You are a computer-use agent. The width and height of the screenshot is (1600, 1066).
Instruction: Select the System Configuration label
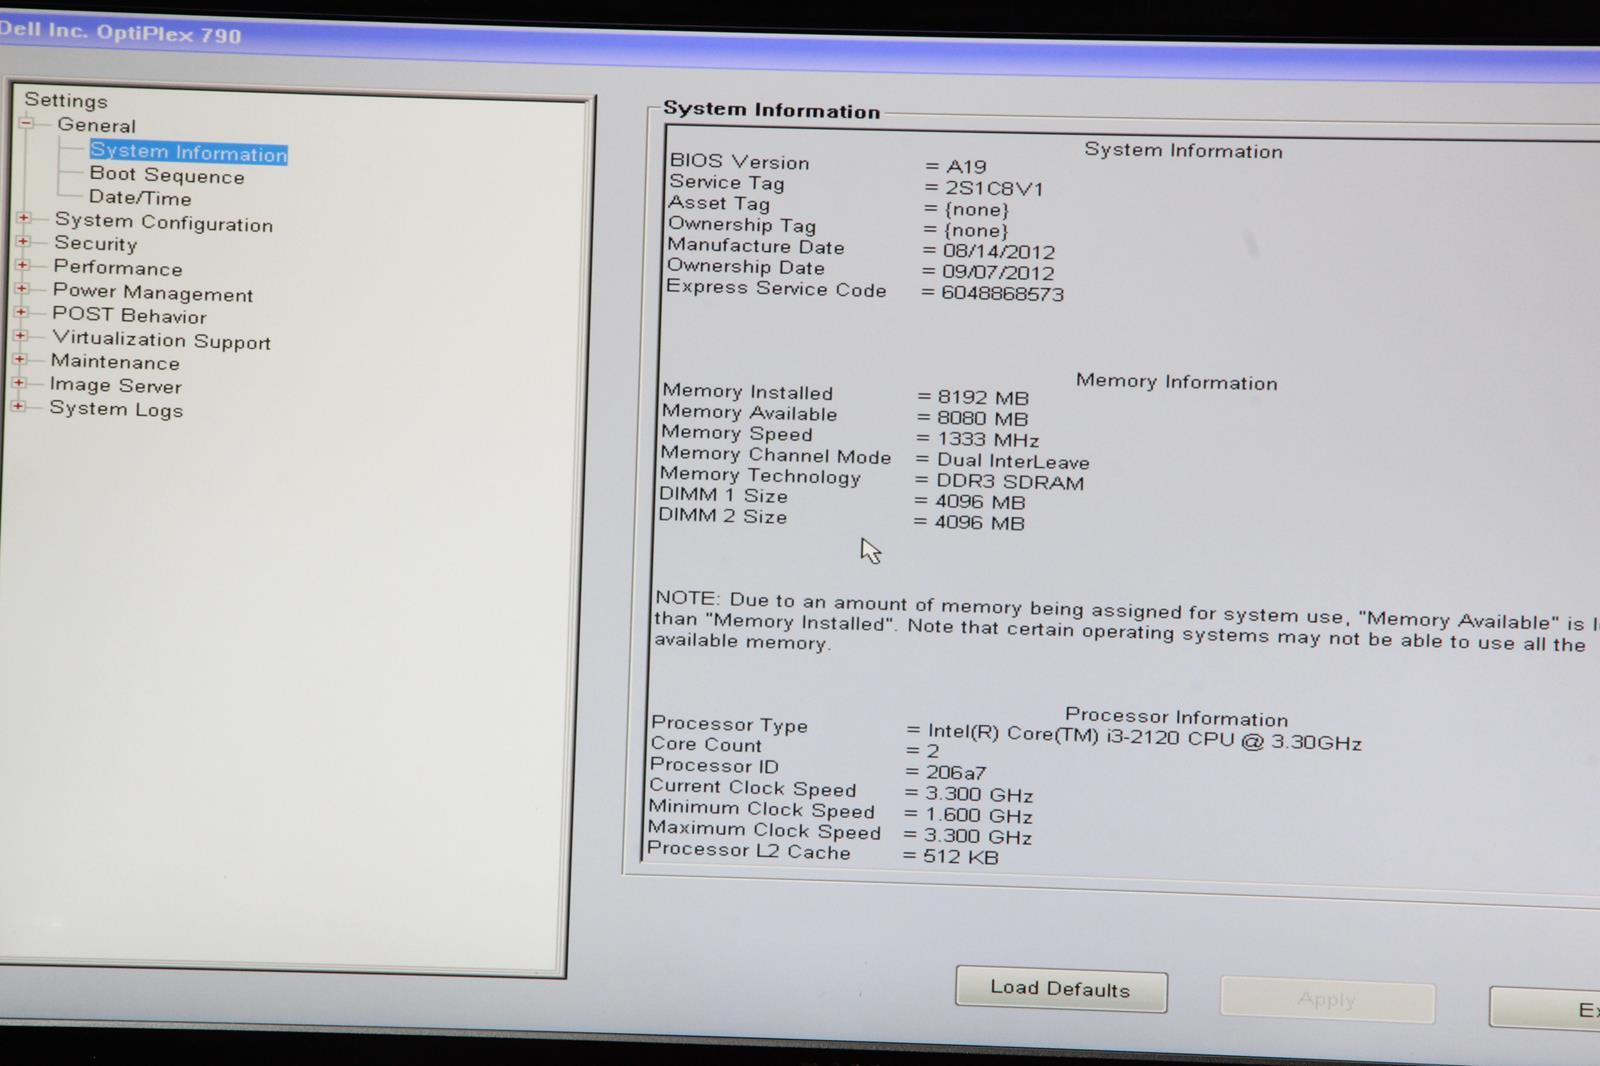[164, 222]
